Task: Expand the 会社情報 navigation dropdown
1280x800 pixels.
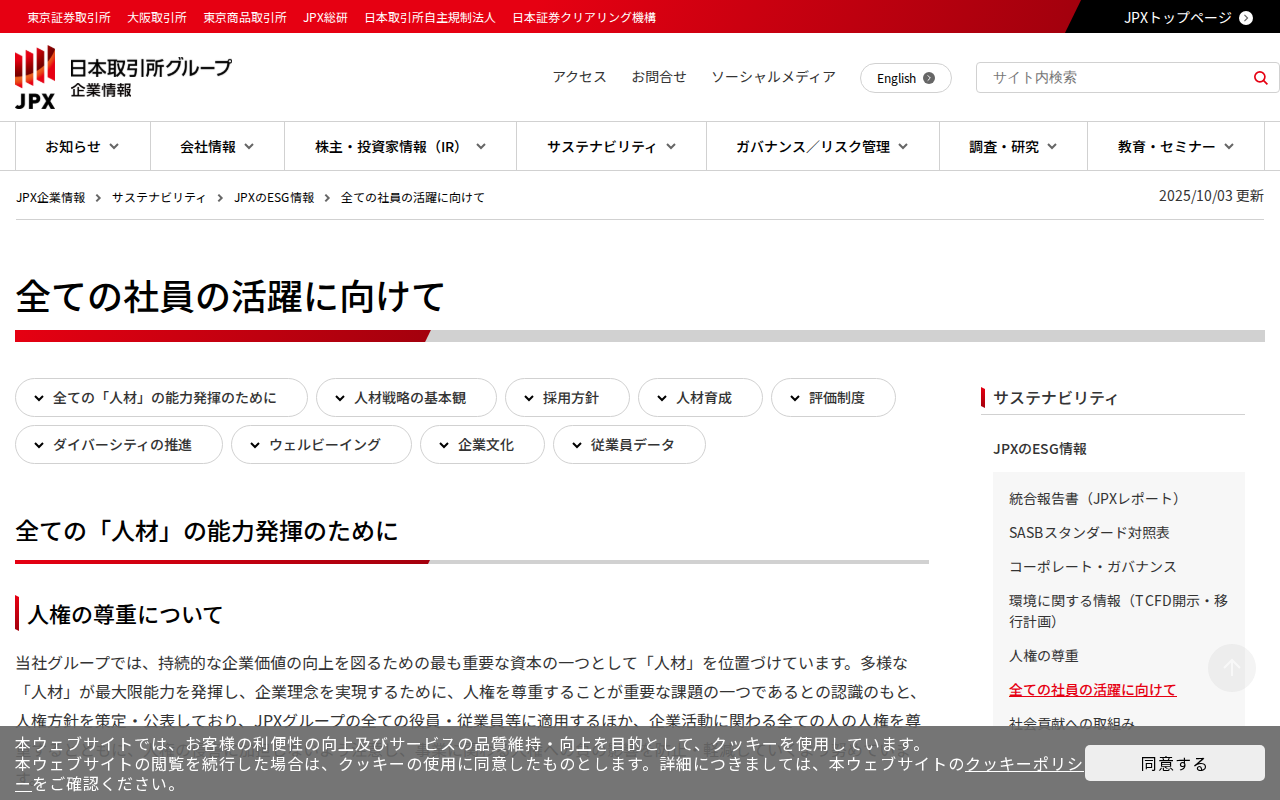Action: 217,147
